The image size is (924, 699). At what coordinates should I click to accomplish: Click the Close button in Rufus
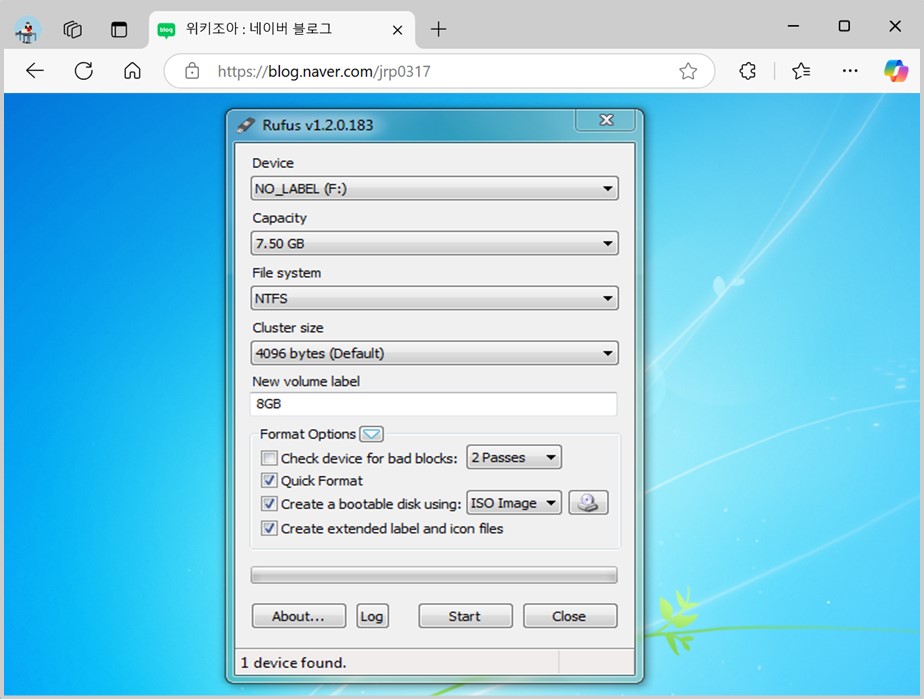coord(570,616)
